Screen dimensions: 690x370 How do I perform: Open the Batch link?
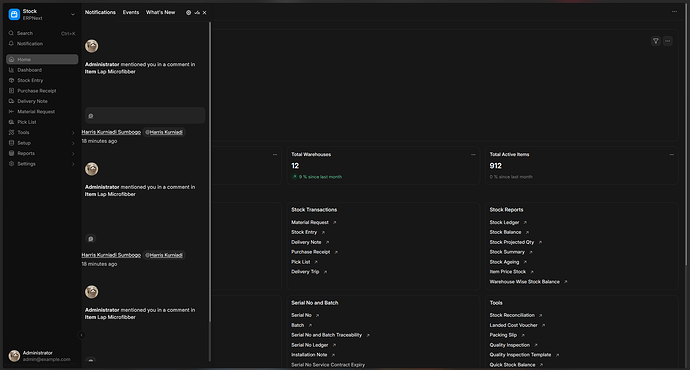[297, 326]
